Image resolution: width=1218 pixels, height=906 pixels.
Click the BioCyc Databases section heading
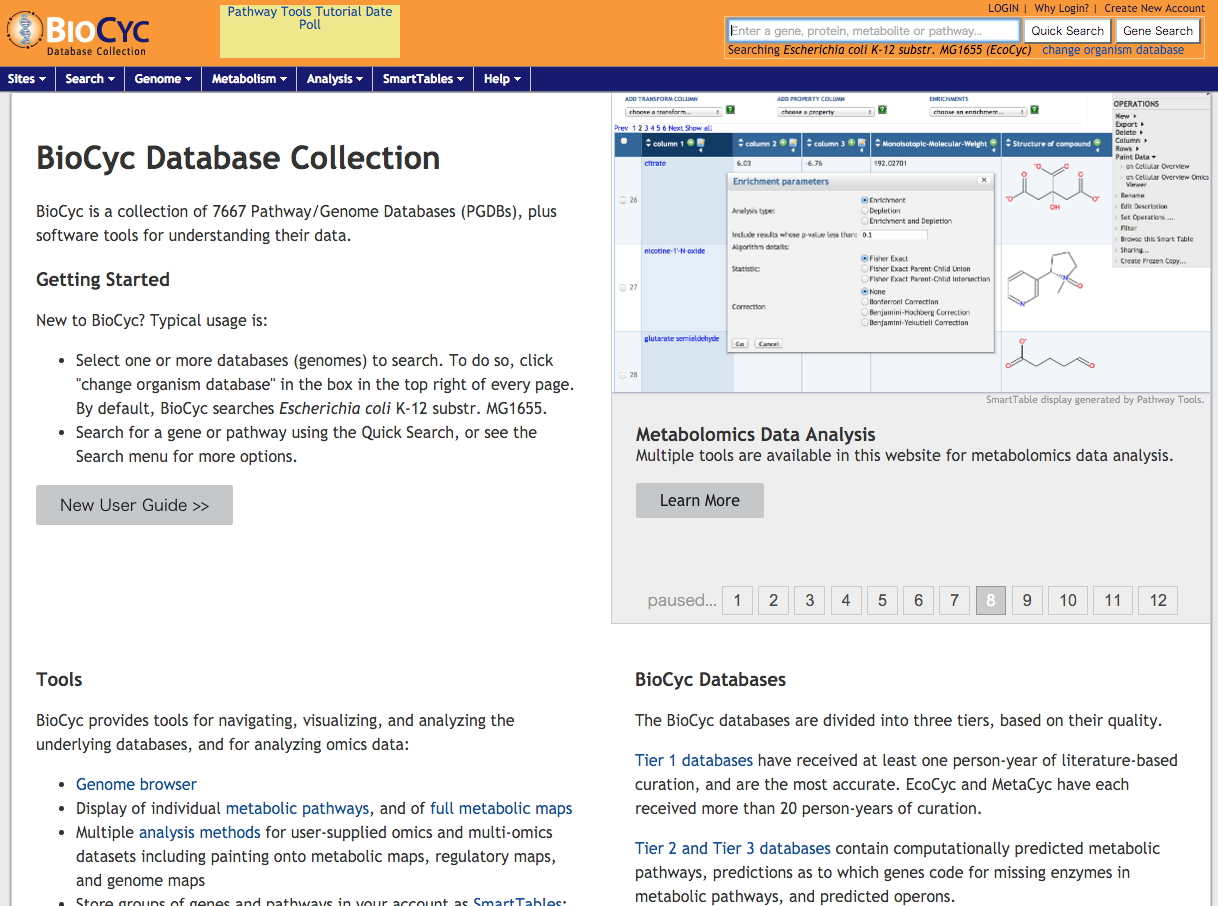[x=711, y=680]
